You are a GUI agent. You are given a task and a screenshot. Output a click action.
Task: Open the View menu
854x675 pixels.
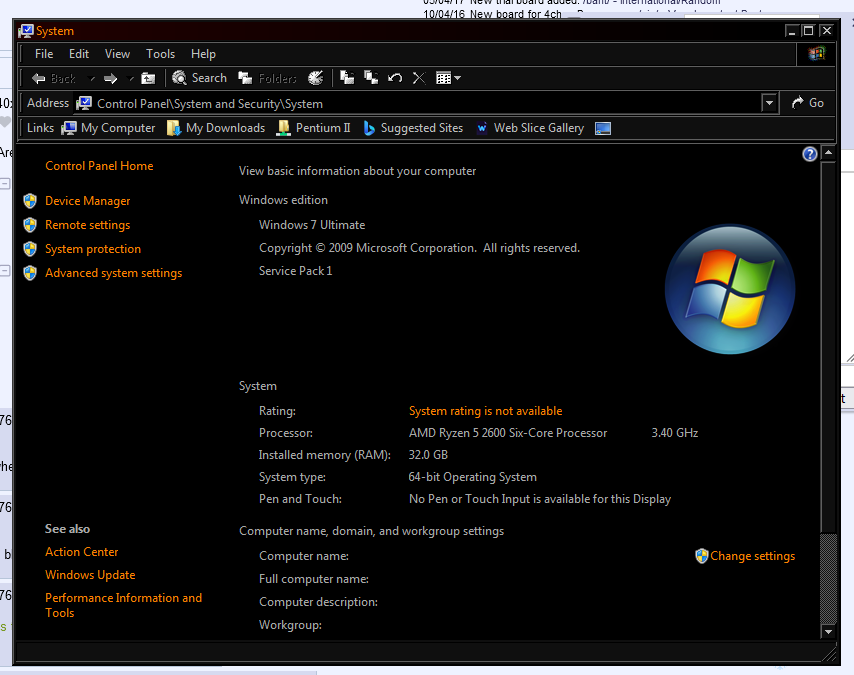[x=117, y=54]
